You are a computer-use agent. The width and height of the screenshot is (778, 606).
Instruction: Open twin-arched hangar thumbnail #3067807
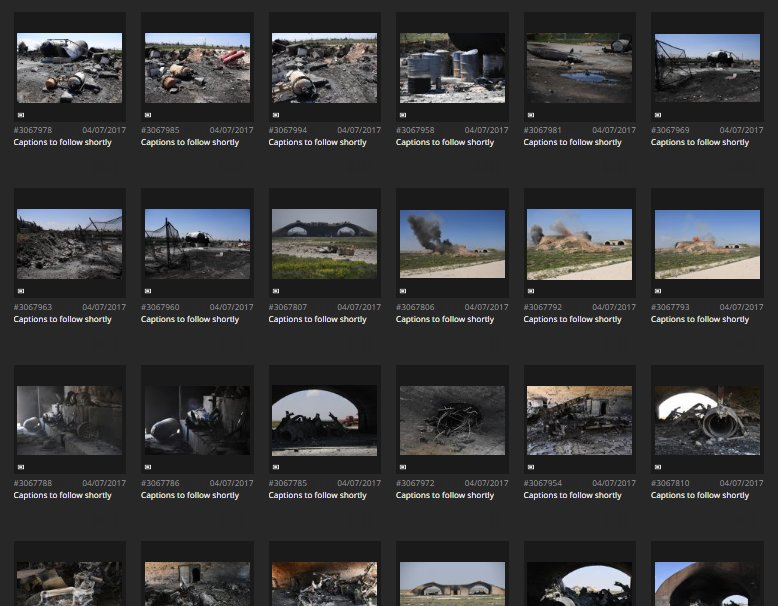[324, 244]
